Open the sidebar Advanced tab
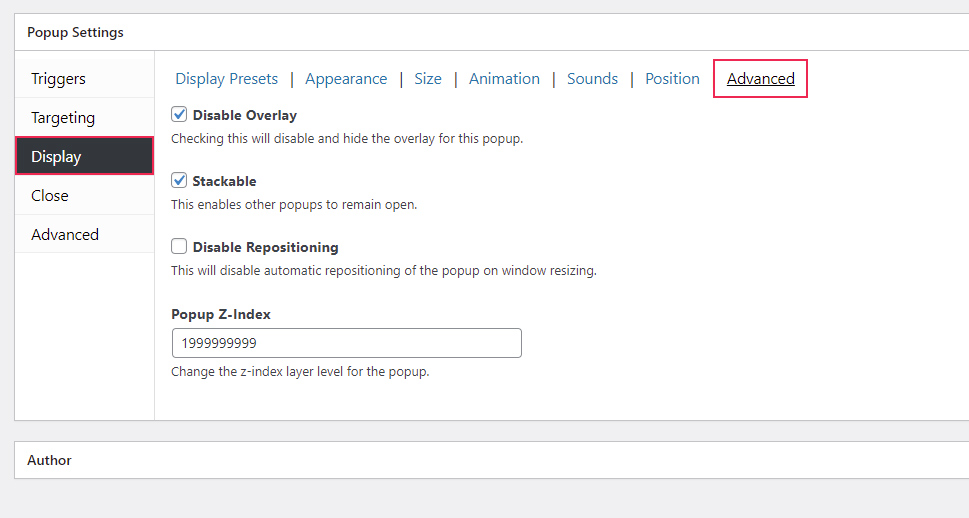Screen dimensions: 969x518 pos(85,234)
